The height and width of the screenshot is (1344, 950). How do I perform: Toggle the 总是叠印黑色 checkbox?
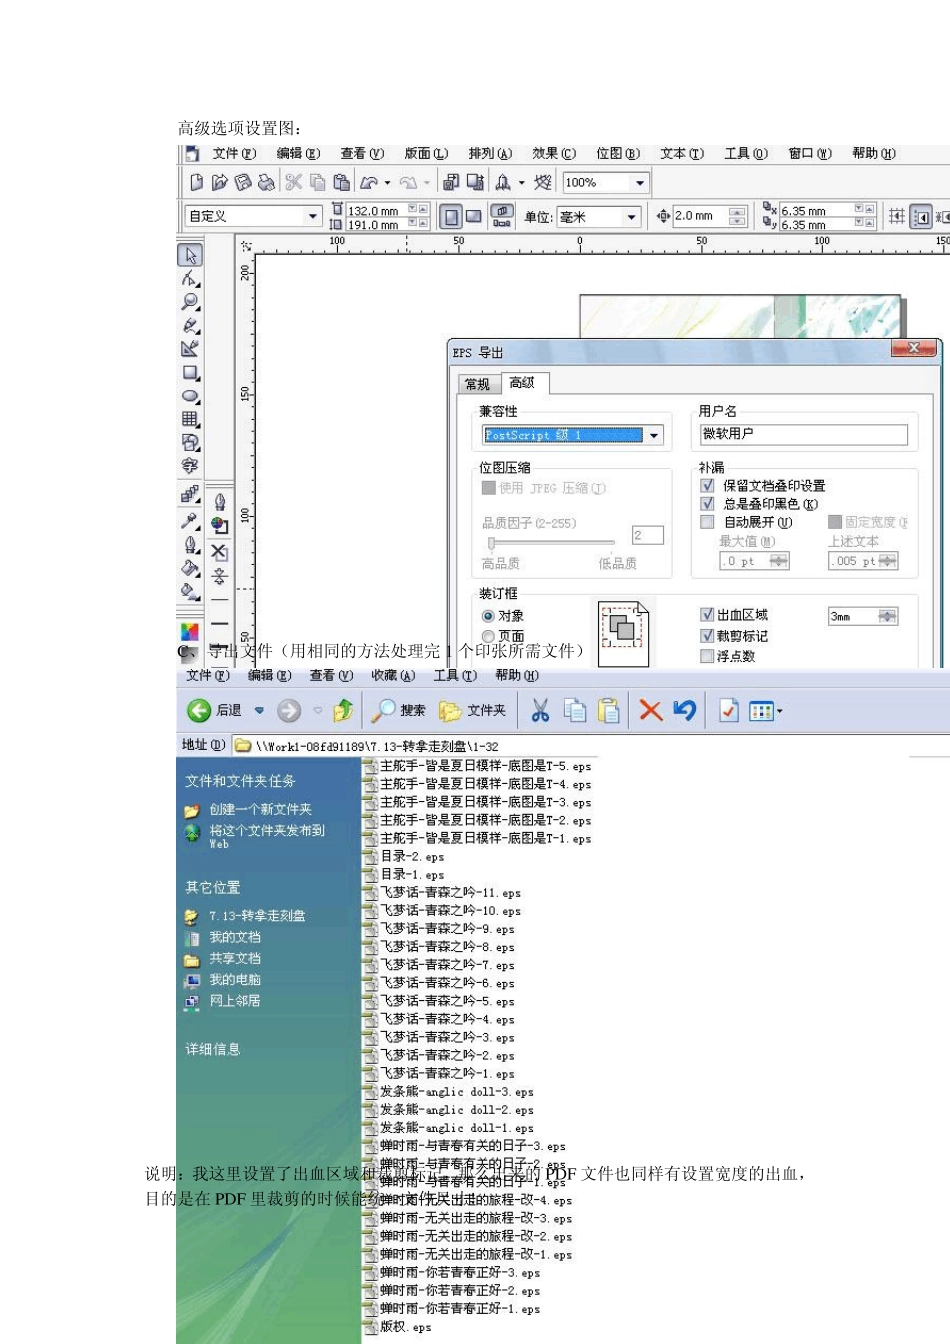(x=708, y=503)
